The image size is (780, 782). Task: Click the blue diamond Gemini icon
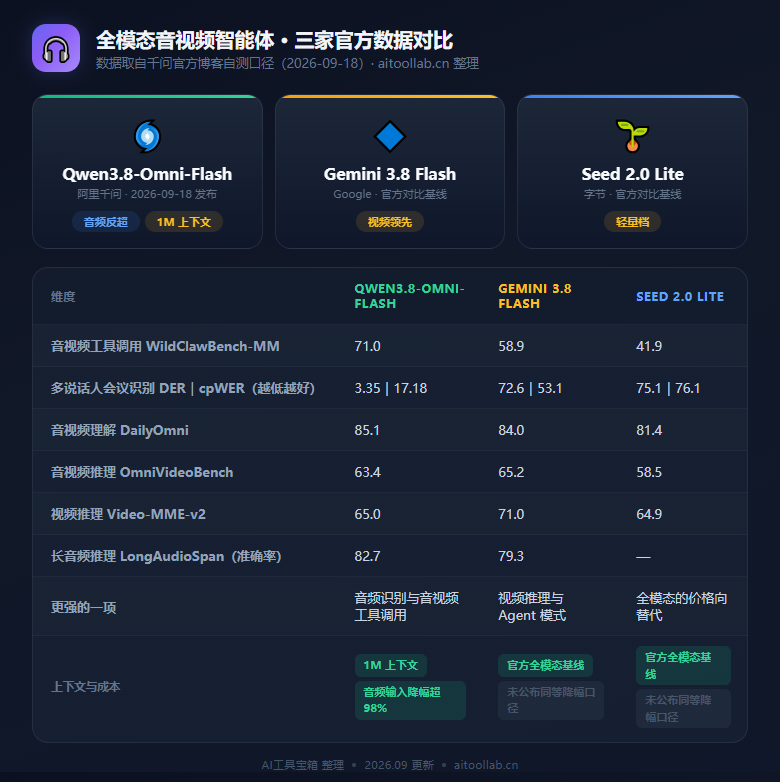coord(390,136)
